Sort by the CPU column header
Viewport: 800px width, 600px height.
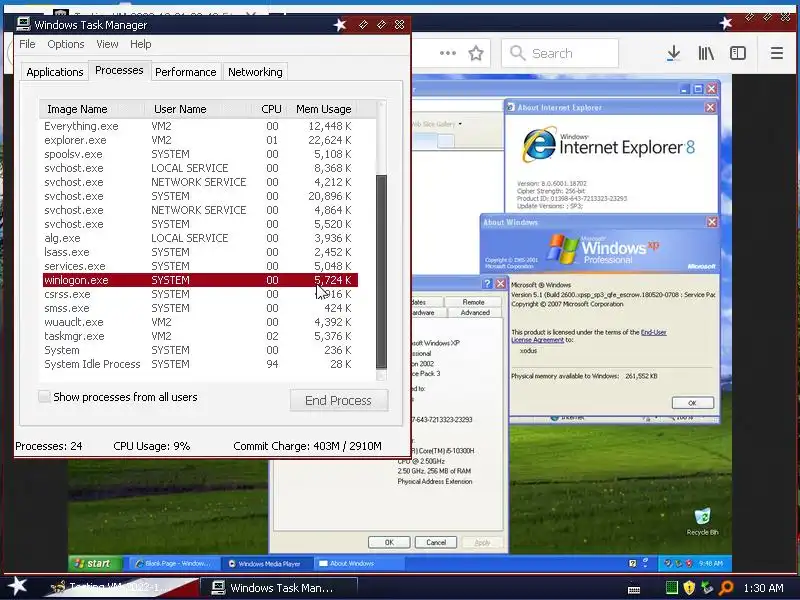coord(270,109)
